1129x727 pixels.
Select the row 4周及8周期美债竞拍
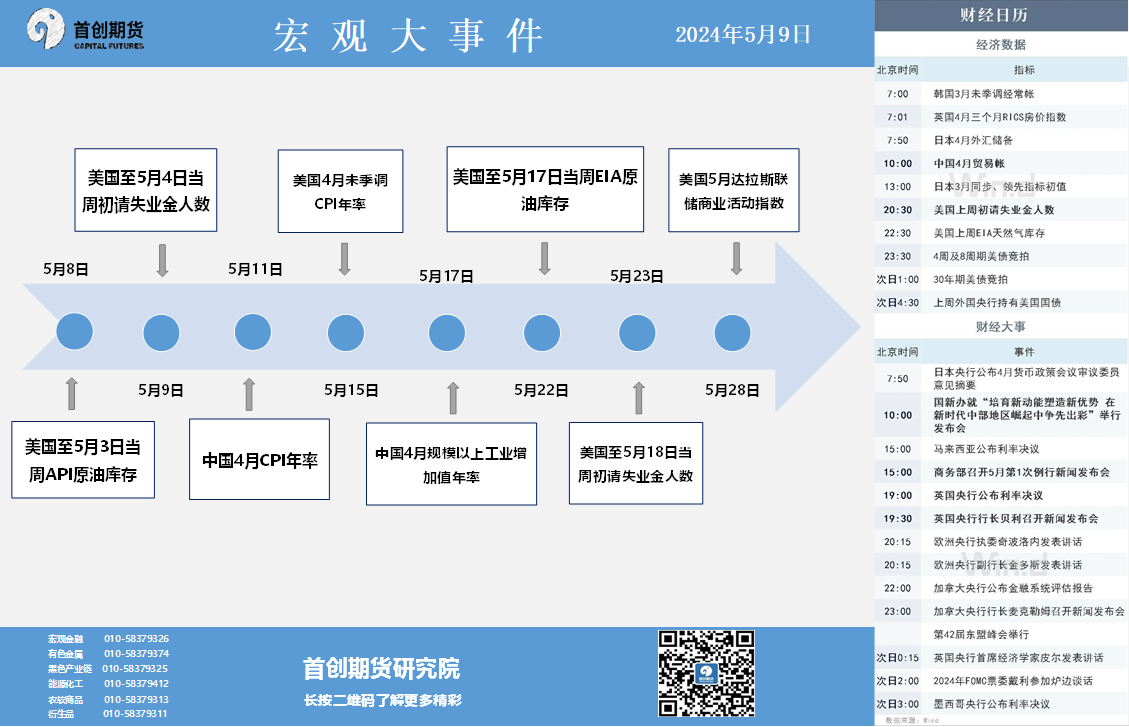click(1001, 256)
